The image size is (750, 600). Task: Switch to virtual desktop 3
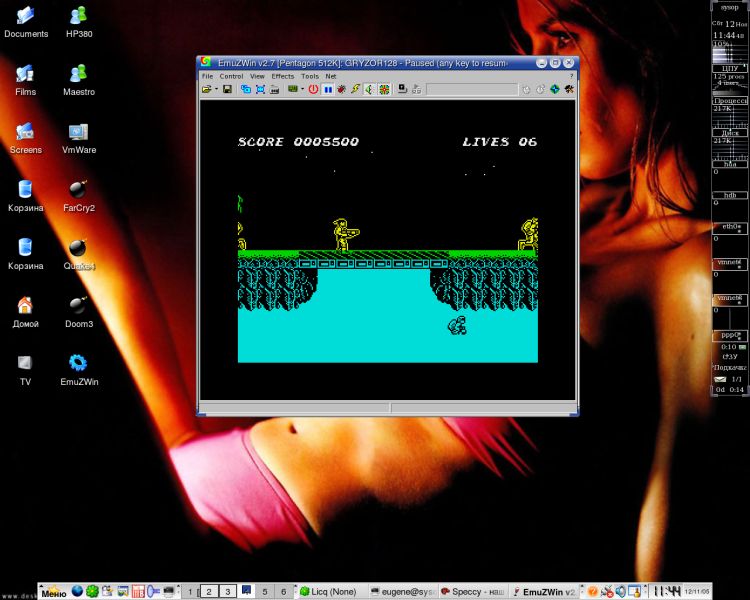click(227, 591)
